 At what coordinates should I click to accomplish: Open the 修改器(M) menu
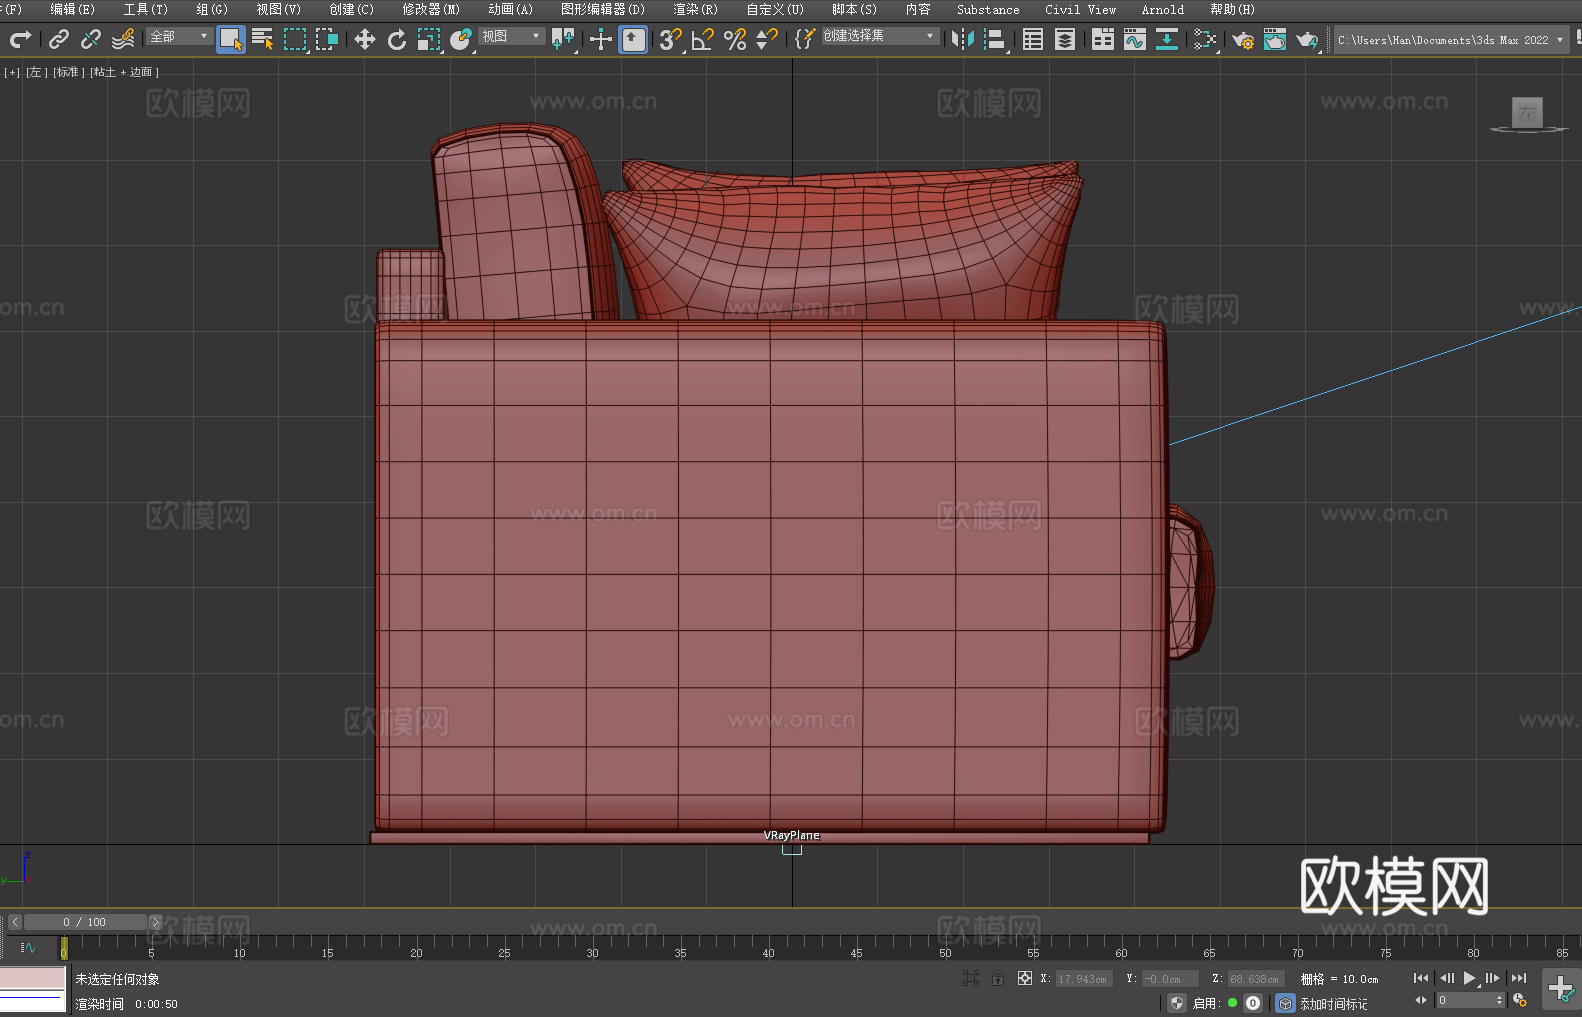coord(431,9)
